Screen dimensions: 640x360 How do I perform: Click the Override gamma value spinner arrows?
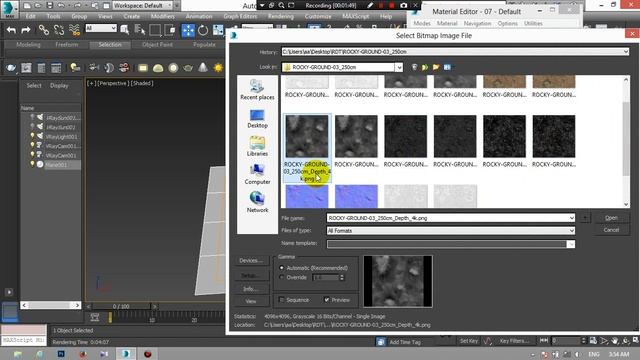[342, 278]
